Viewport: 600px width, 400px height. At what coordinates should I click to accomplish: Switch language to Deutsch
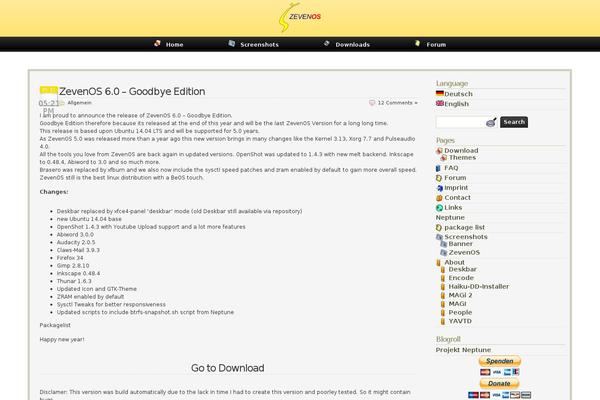(x=458, y=94)
